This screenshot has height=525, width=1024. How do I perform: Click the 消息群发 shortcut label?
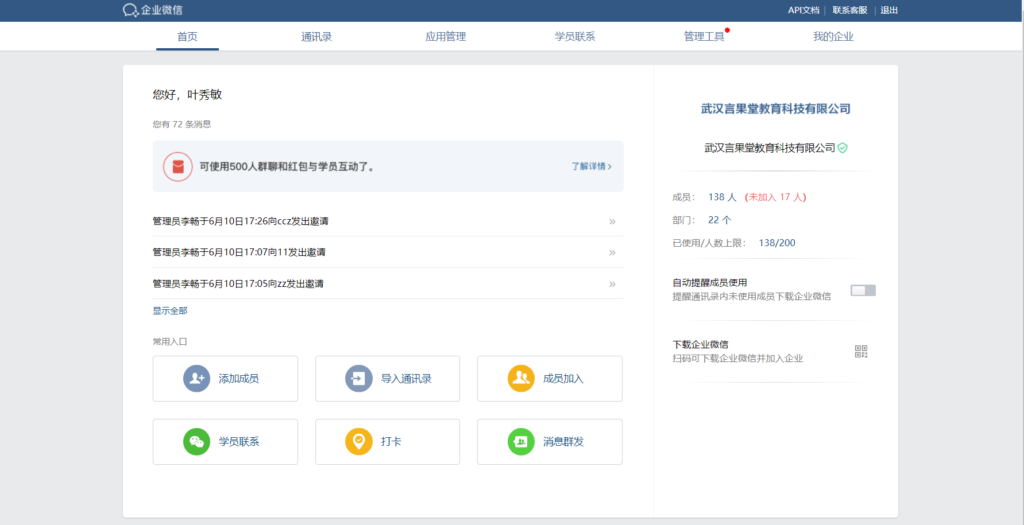564,442
